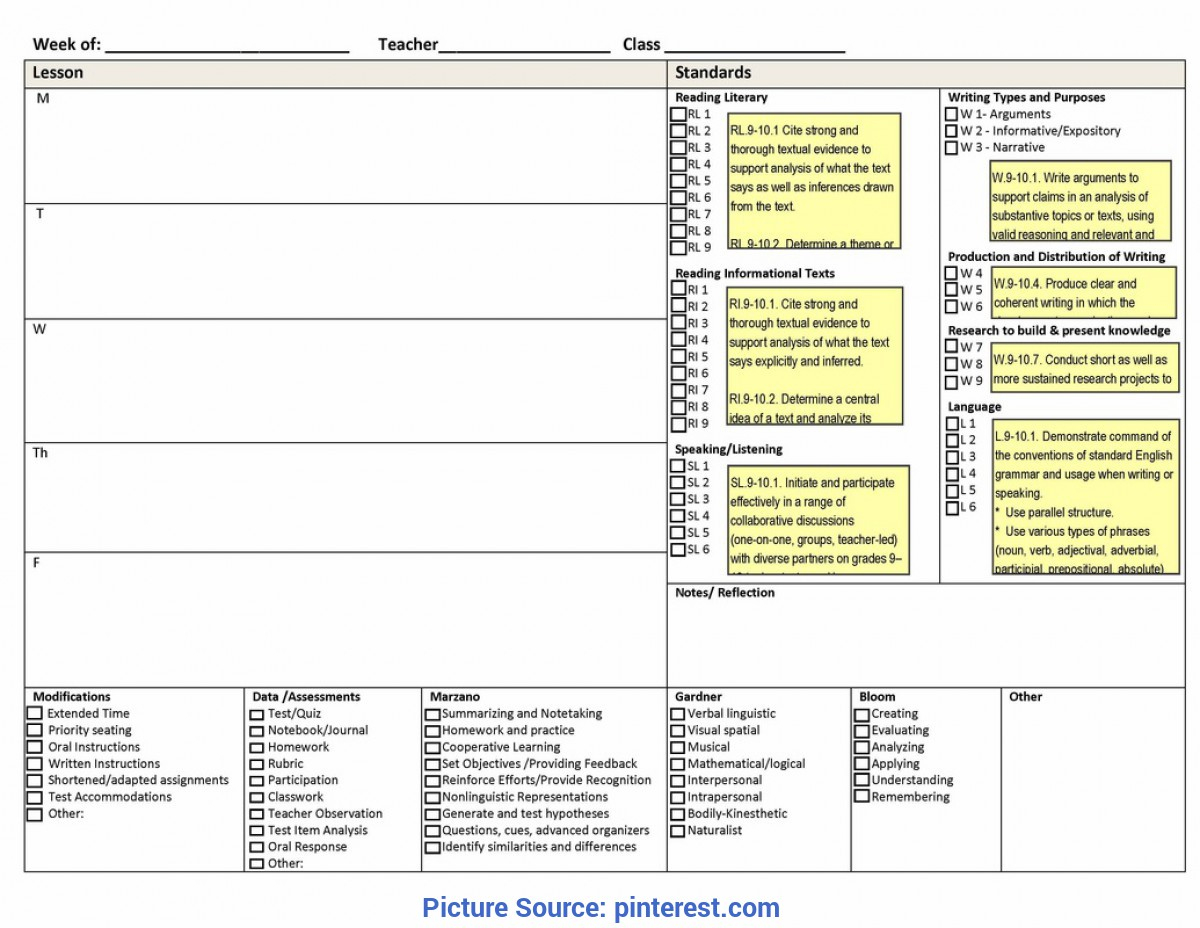The height and width of the screenshot is (928, 1200).
Task: Select the Written Instructions checkbox
Action: coord(35,764)
